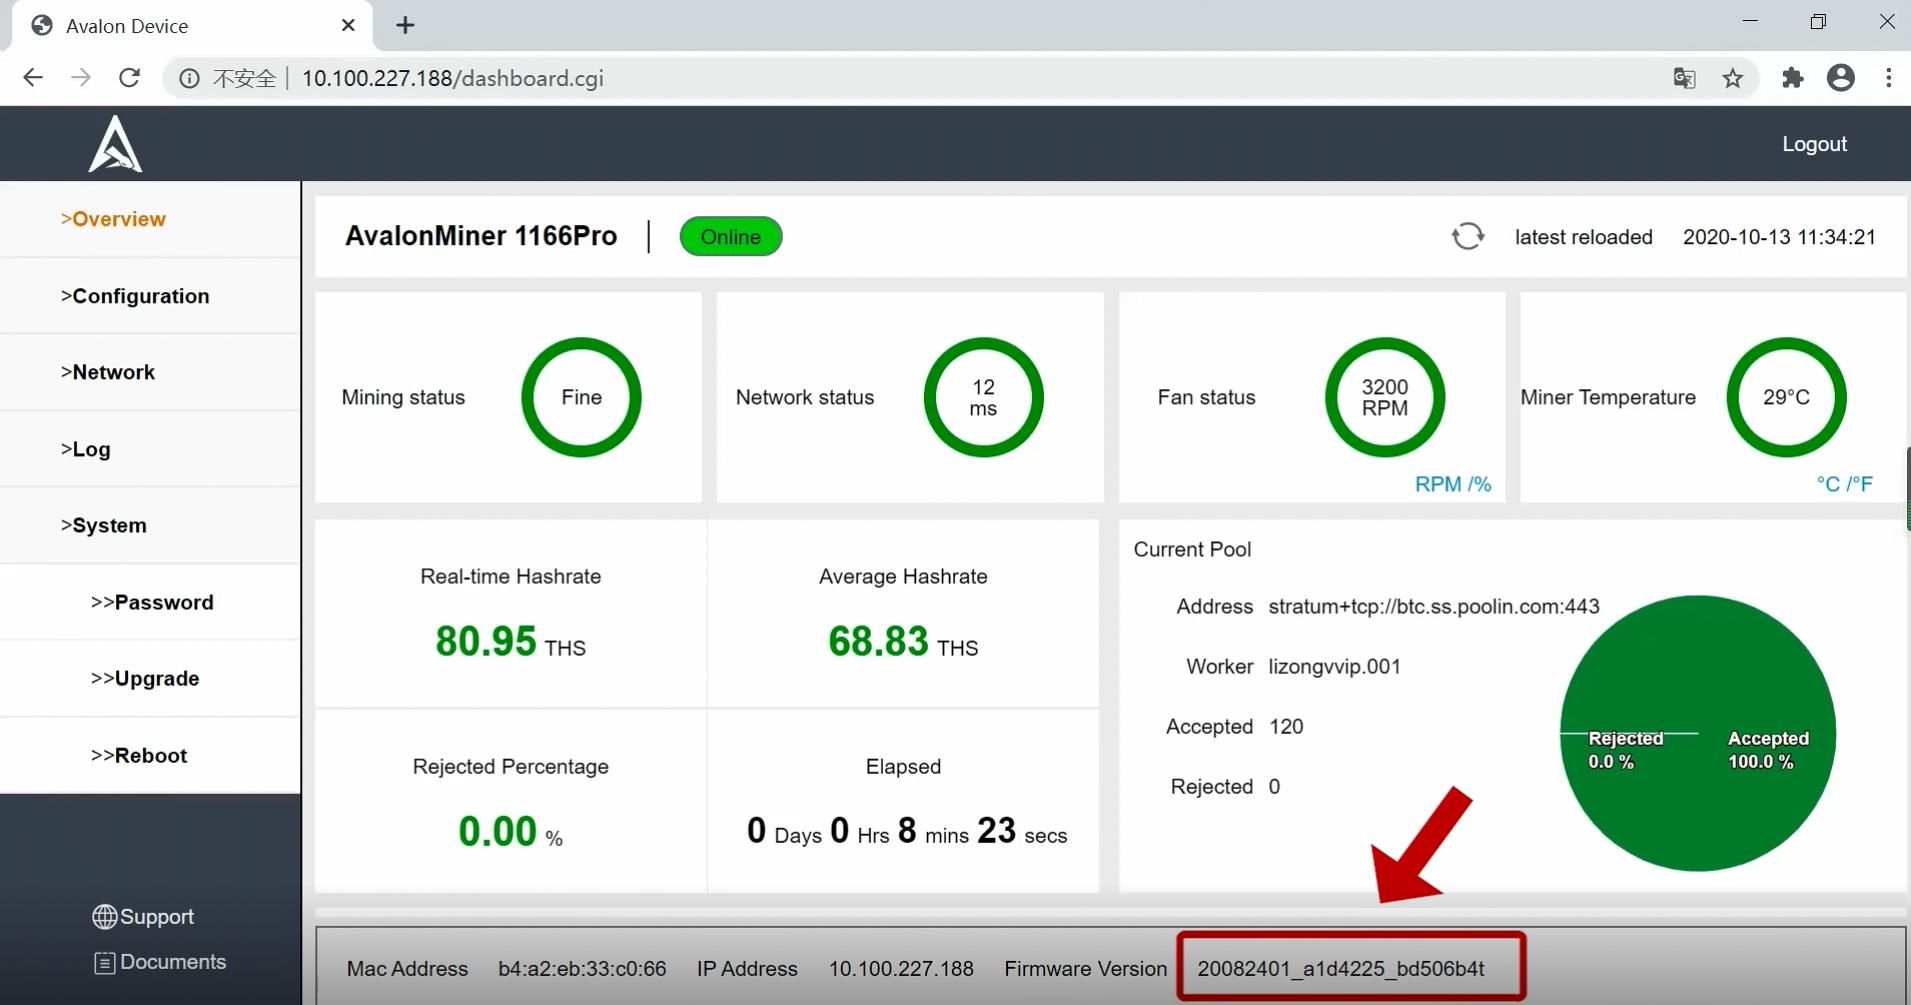View site security info icon
The width and height of the screenshot is (1911, 1005).
(189, 78)
